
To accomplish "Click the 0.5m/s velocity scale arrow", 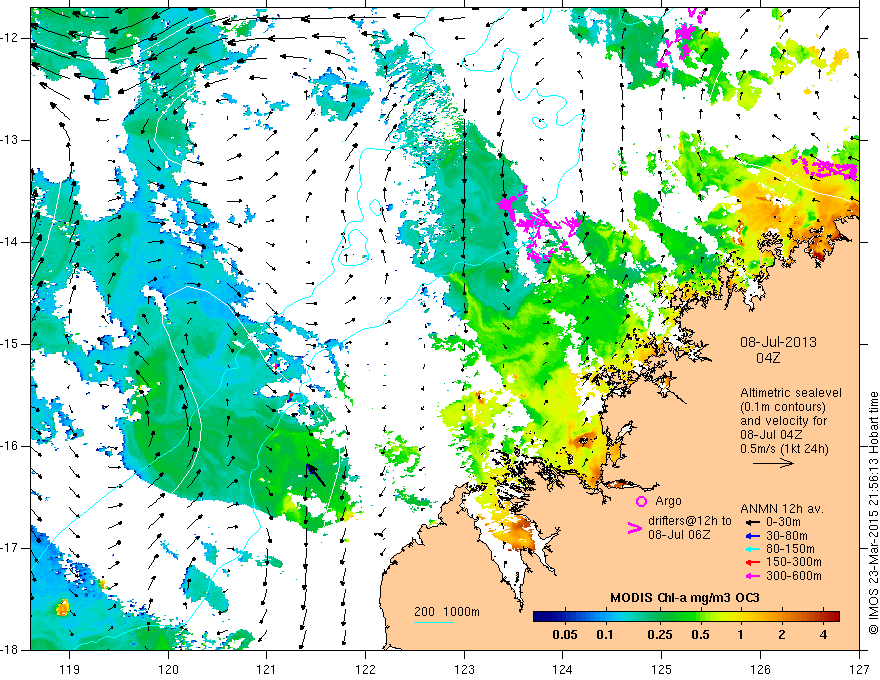I will [773, 463].
